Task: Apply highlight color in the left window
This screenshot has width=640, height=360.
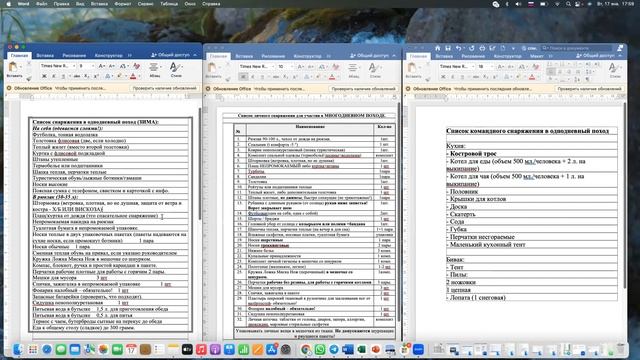Action: (x=120, y=76)
